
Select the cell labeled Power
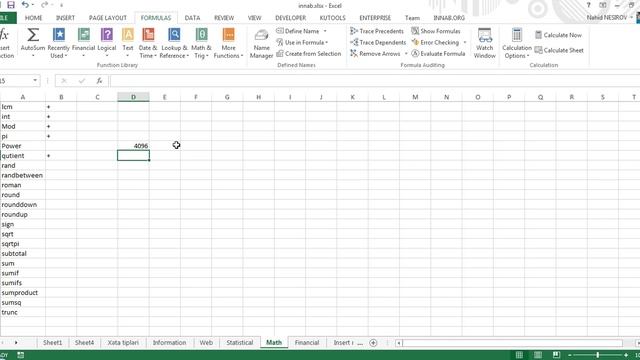pos(23,146)
